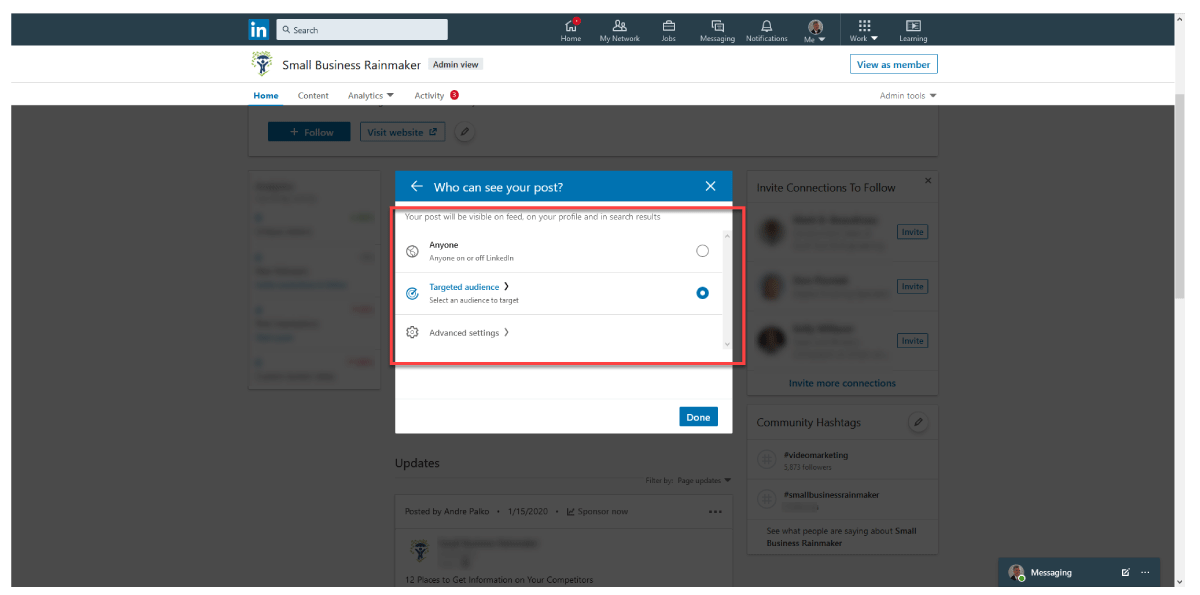Switch to the Content tab
The height and width of the screenshot is (595, 1200).
tap(313, 96)
